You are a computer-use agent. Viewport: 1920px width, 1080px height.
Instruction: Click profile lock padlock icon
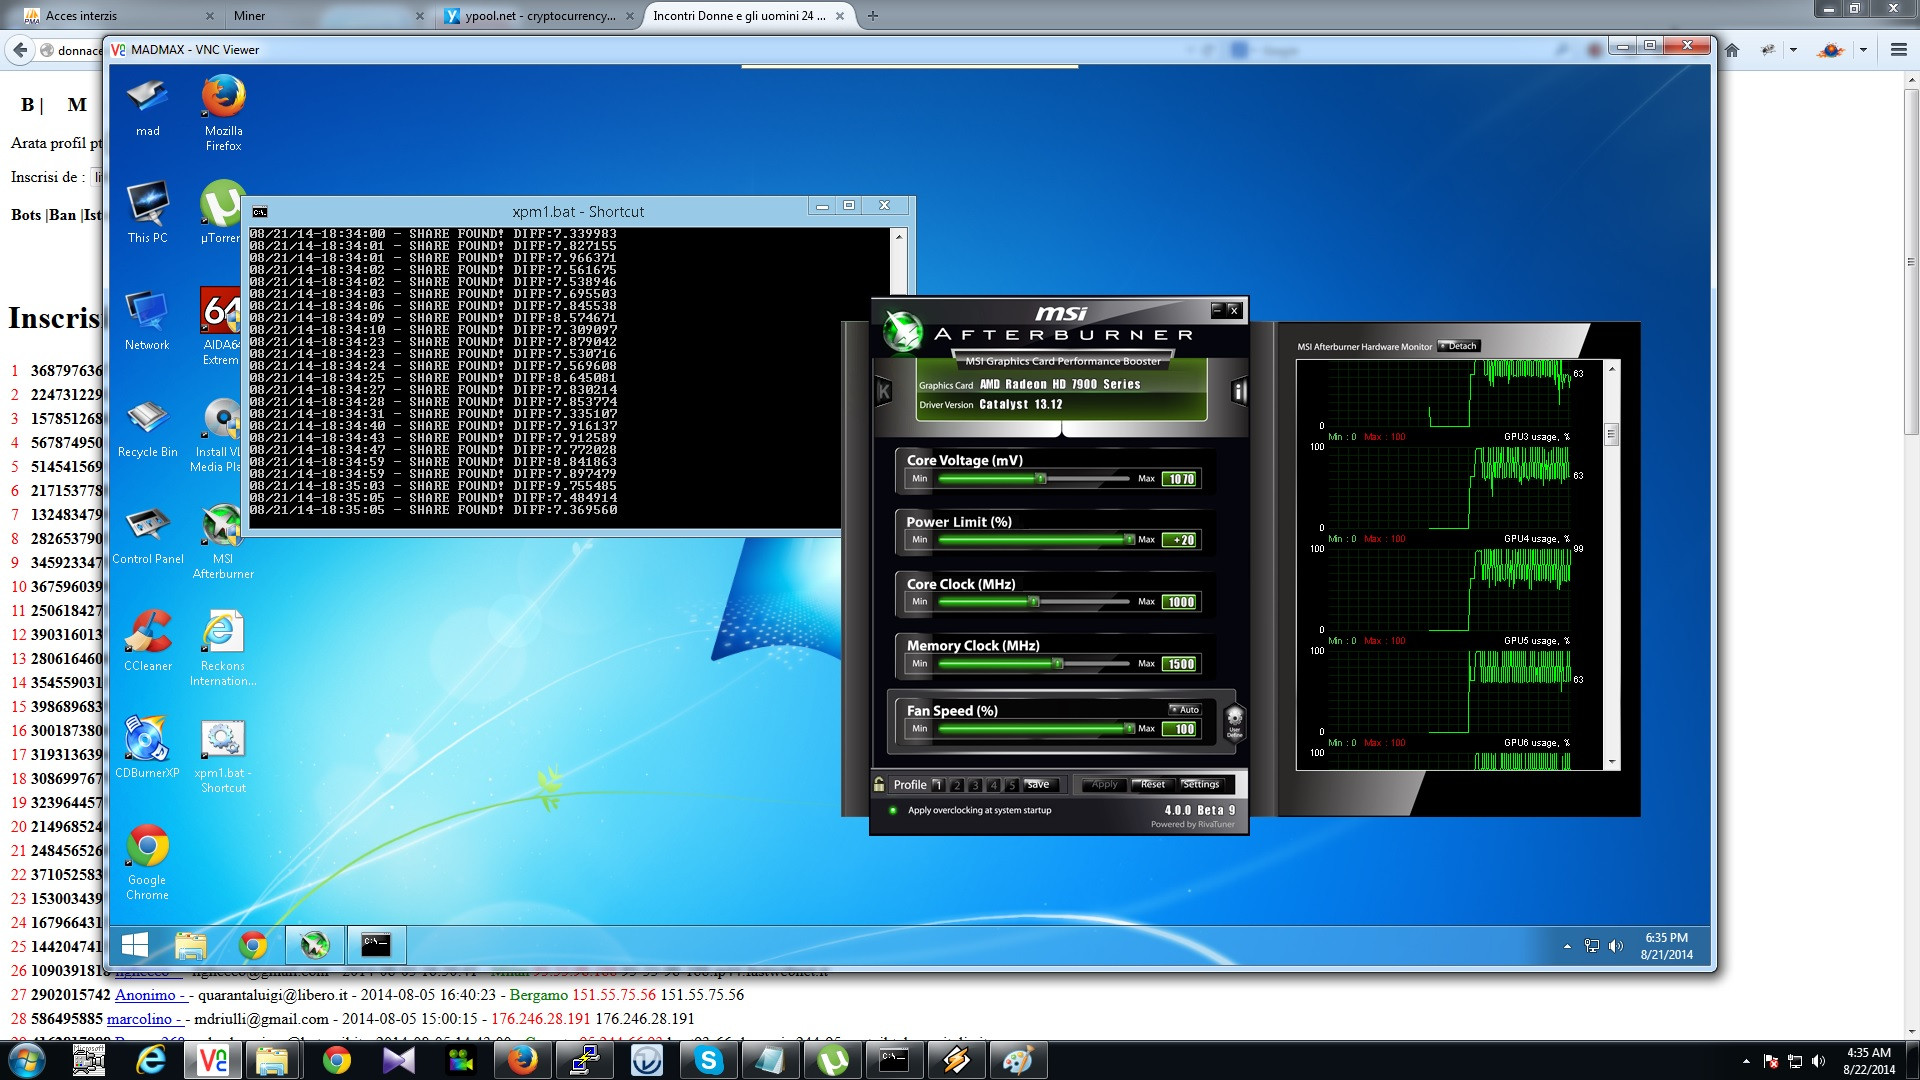[879, 785]
